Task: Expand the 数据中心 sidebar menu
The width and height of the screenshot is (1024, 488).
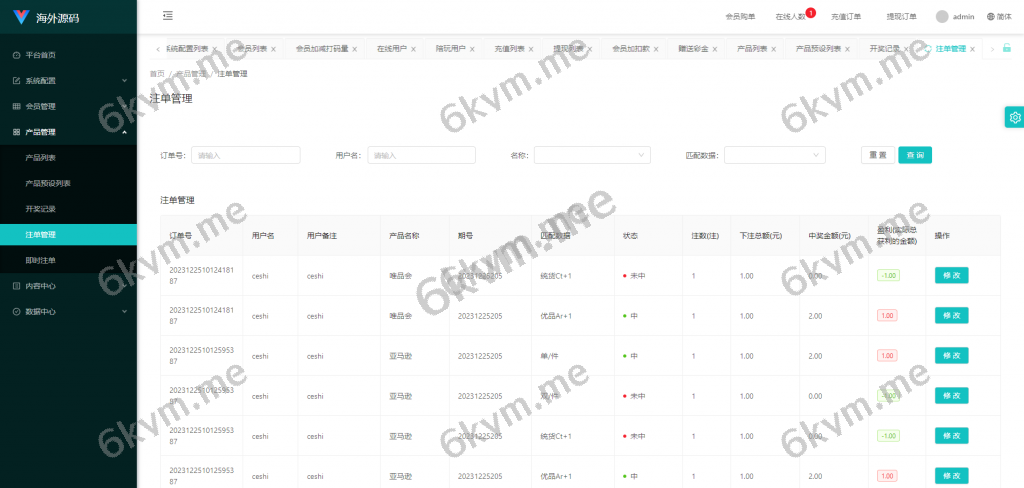Action: pyautogui.click(x=124, y=312)
